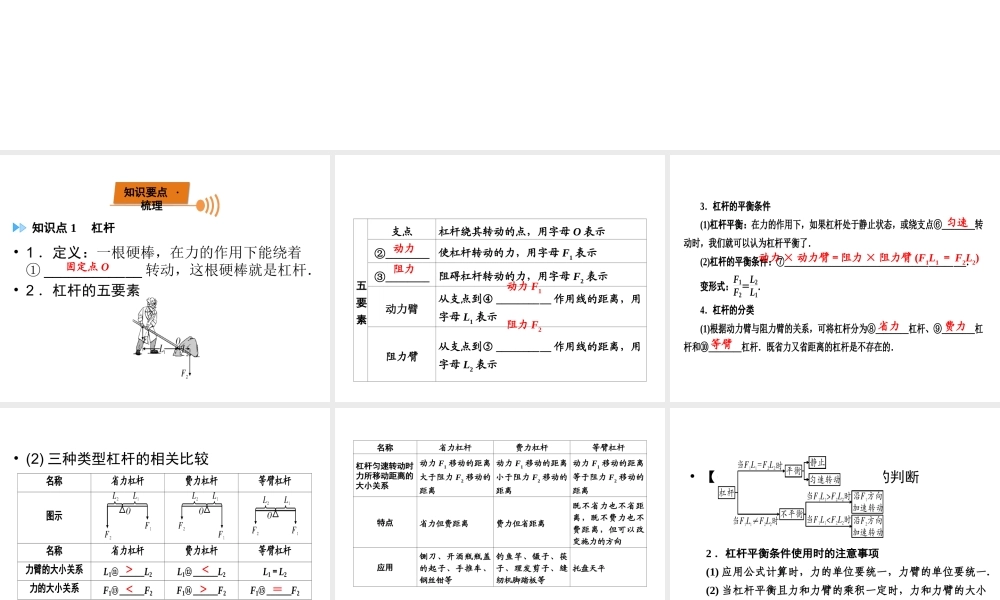The width and height of the screenshot is (1000, 600).
Task: Select the heading 3. 杠杆的平衡条件
Action: tap(735, 206)
